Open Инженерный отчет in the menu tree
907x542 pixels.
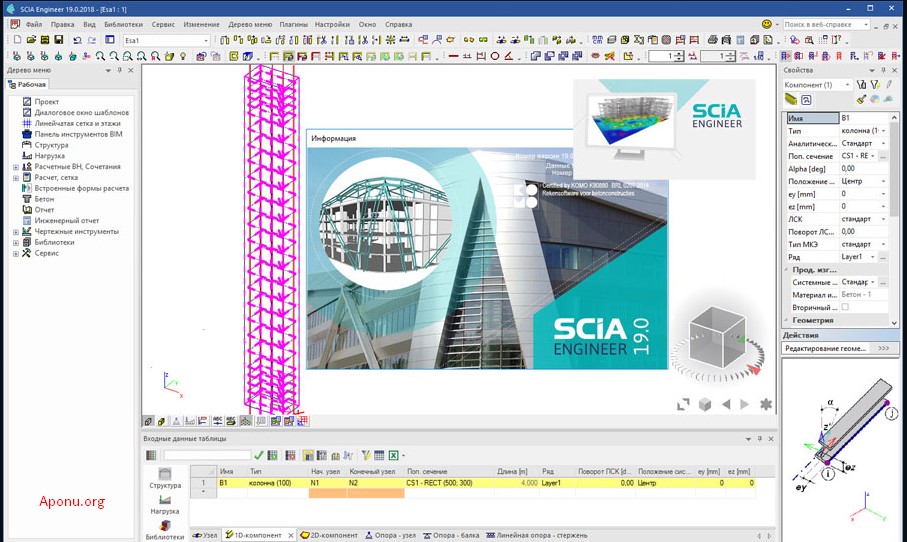[67, 220]
